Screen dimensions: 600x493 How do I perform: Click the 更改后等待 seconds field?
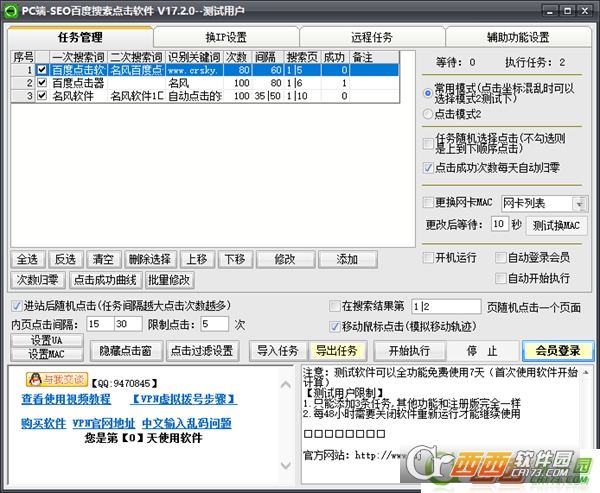[499, 224]
